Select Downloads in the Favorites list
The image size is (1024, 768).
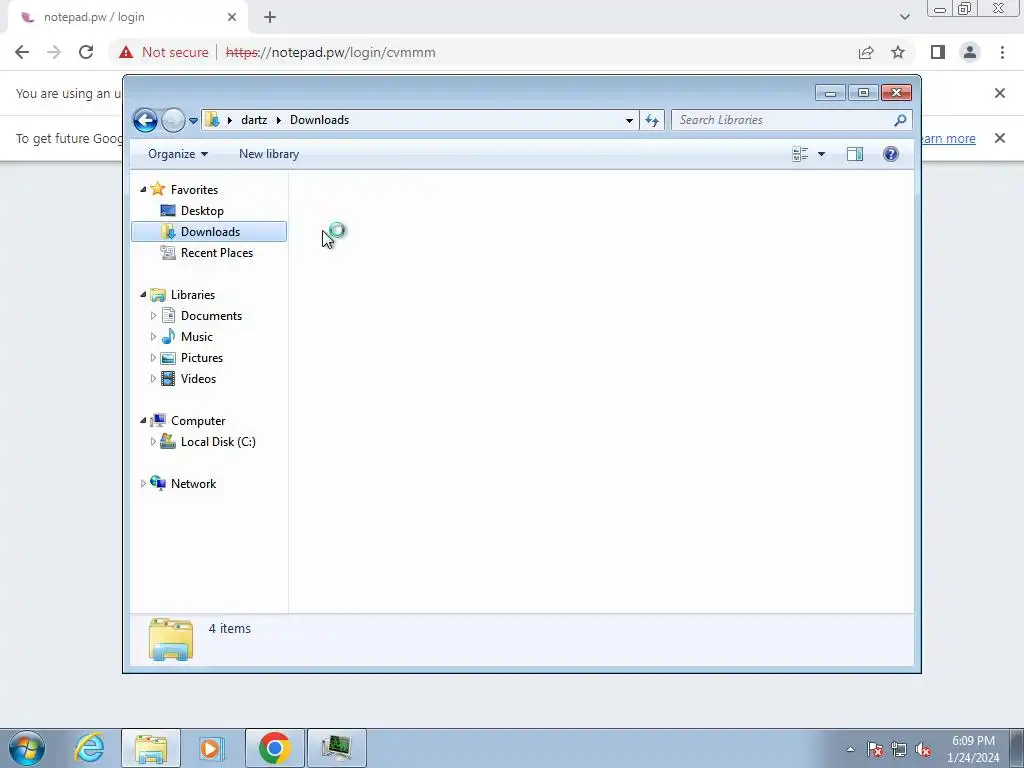tap(209, 232)
